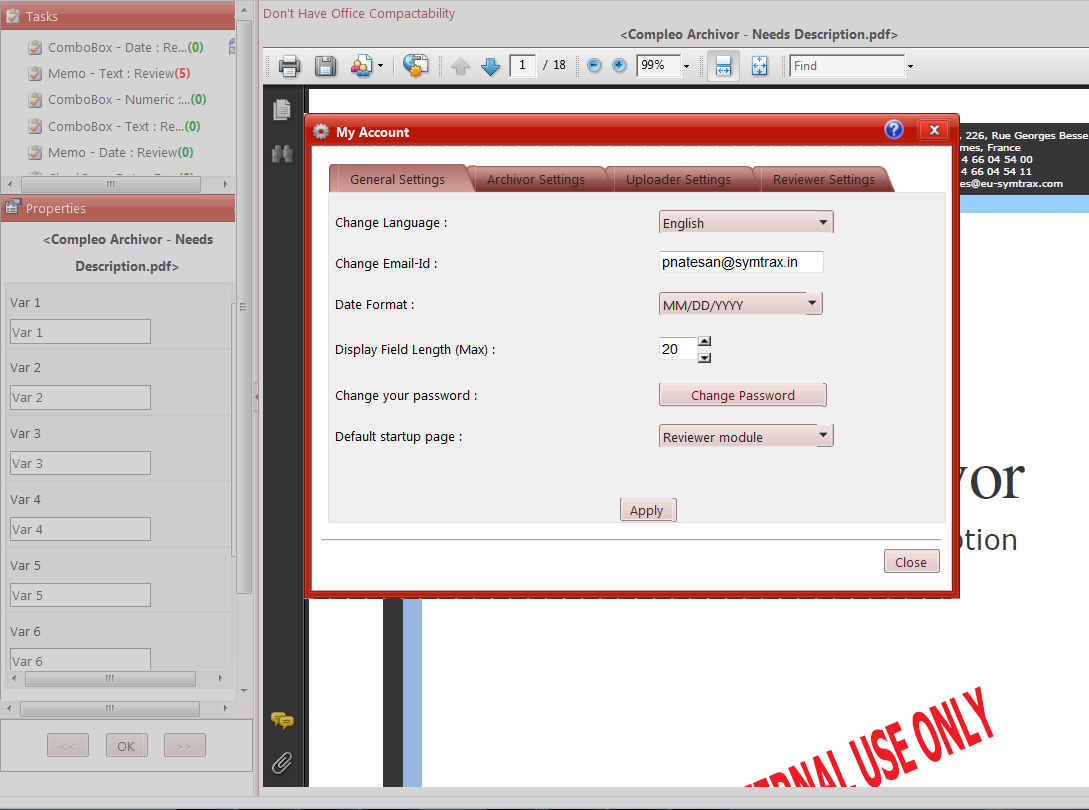Click the Var 6 input field
This screenshot has height=810, width=1089.
(x=81, y=659)
